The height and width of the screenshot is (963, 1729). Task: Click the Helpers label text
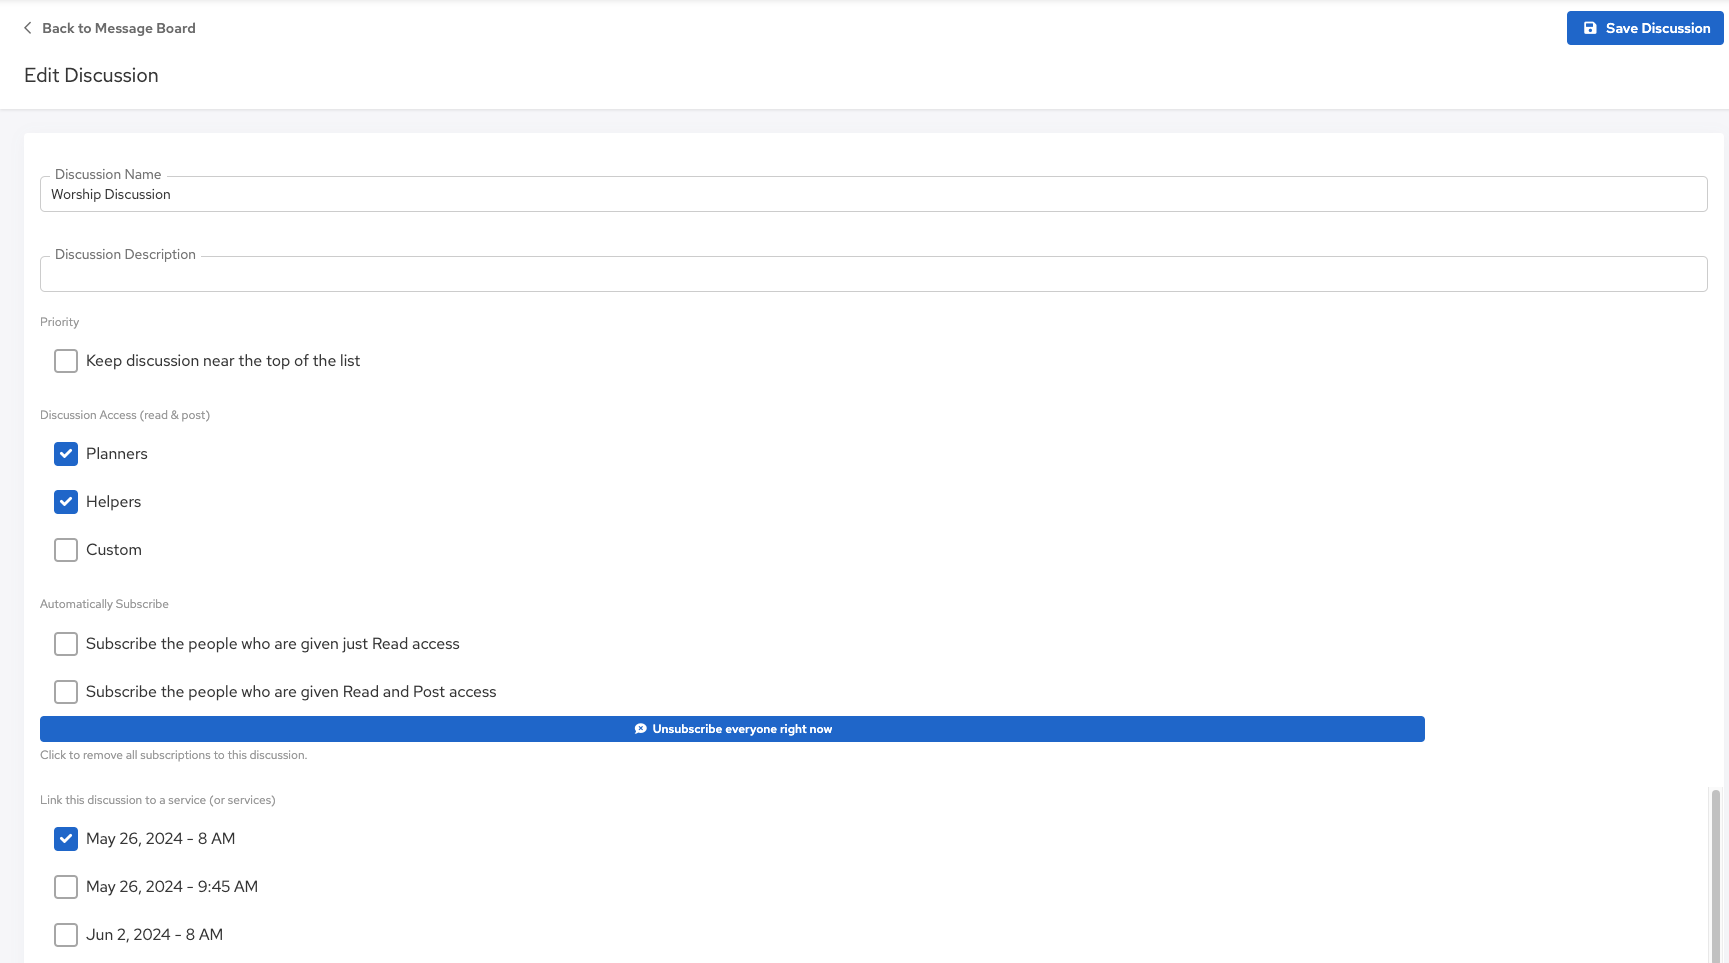click(113, 502)
